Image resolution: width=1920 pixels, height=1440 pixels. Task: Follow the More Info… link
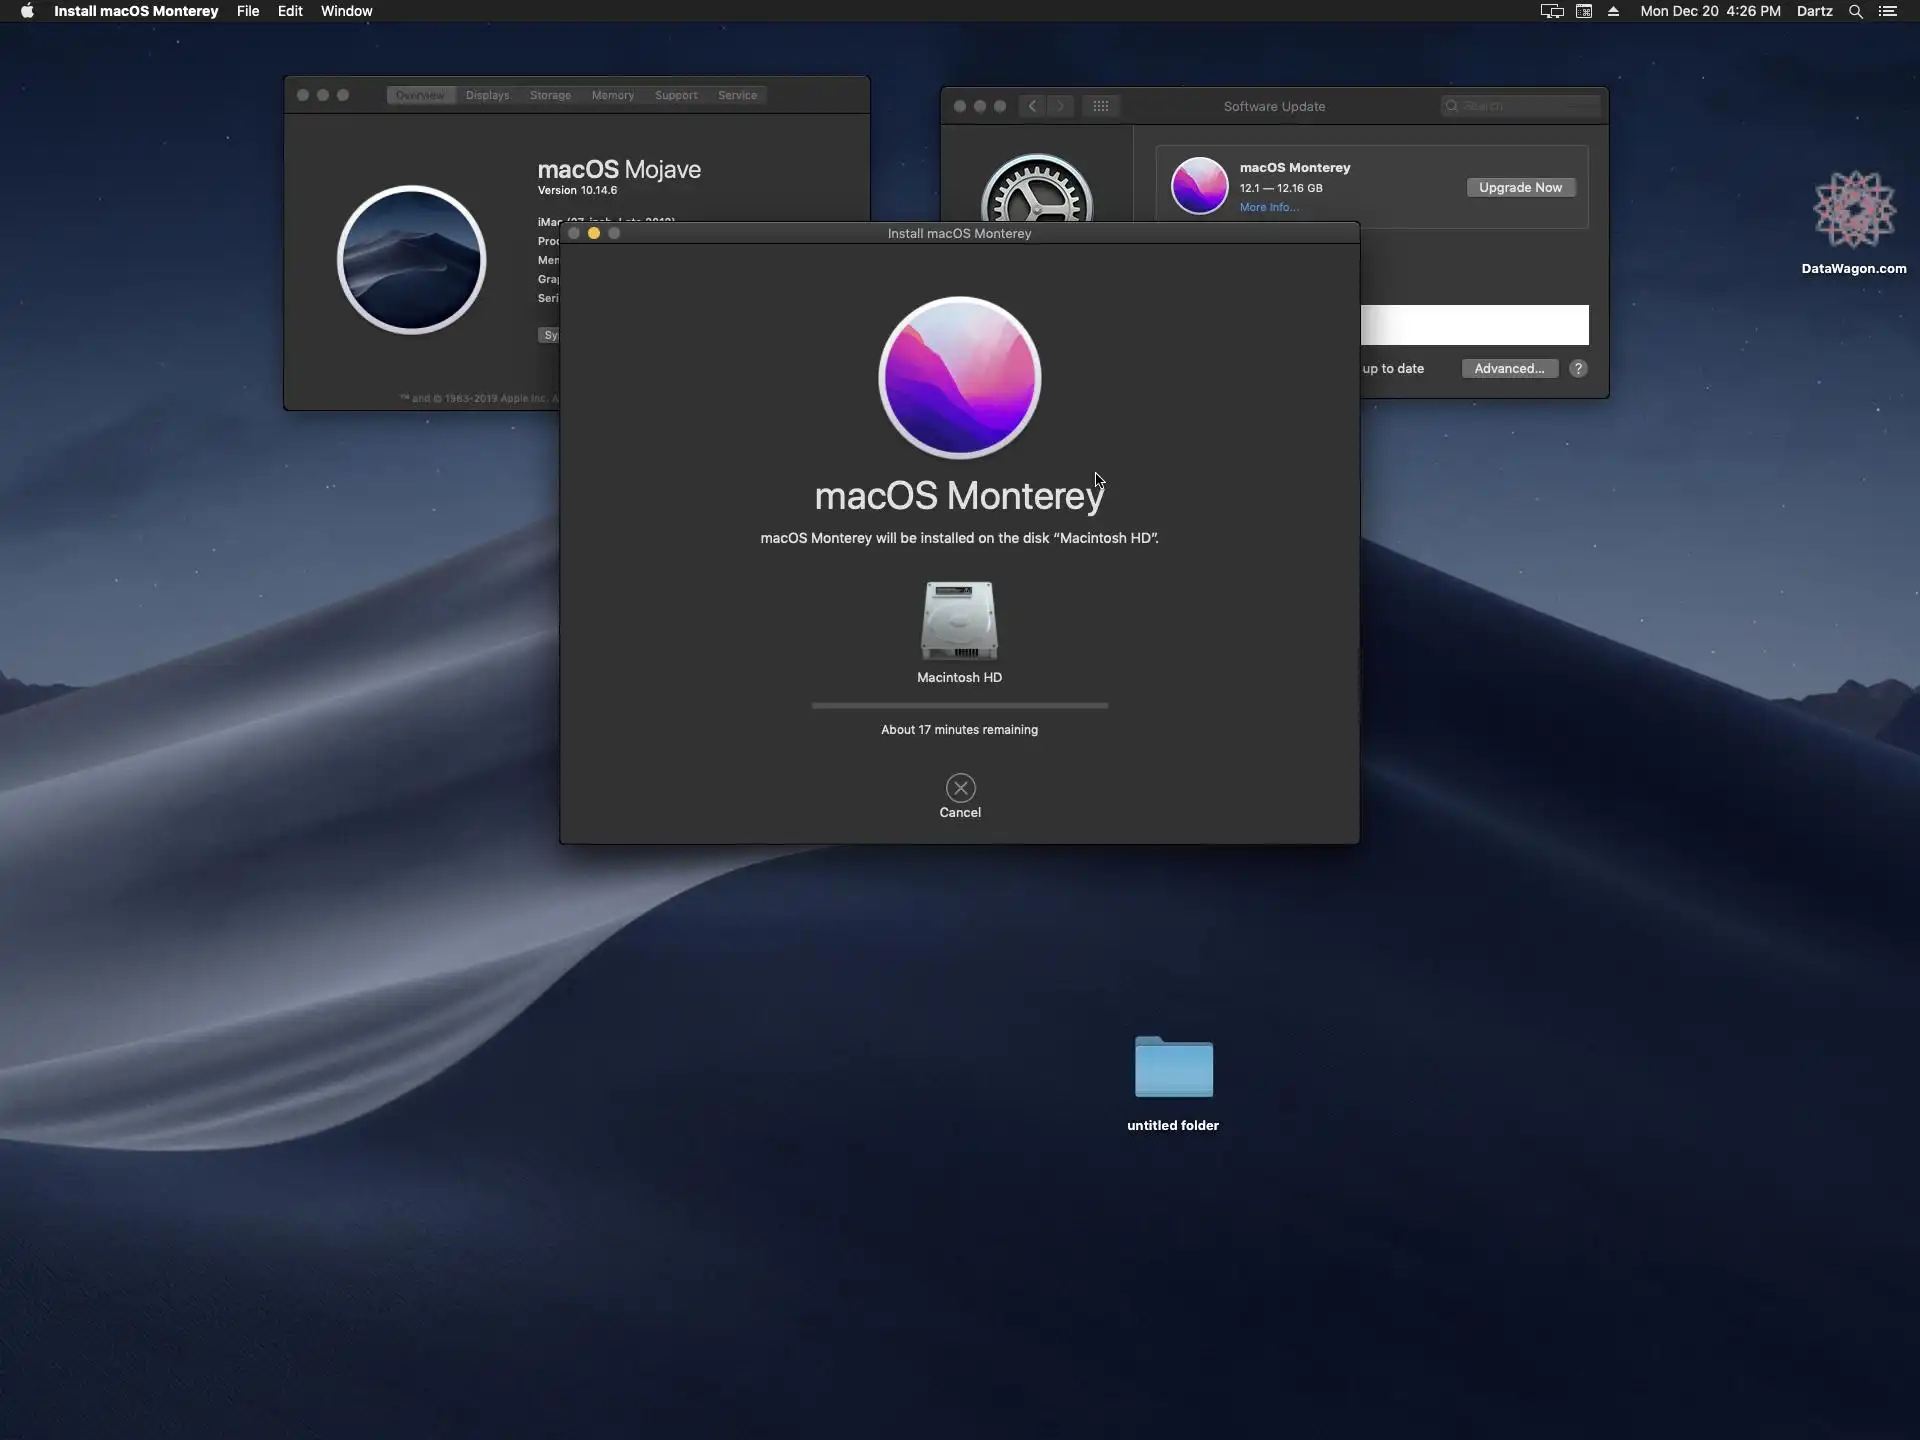pyautogui.click(x=1269, y=207)
